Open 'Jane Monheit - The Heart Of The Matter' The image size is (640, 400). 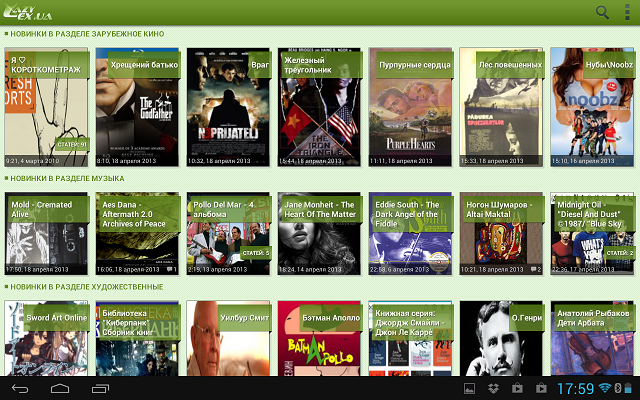(319, 233)
